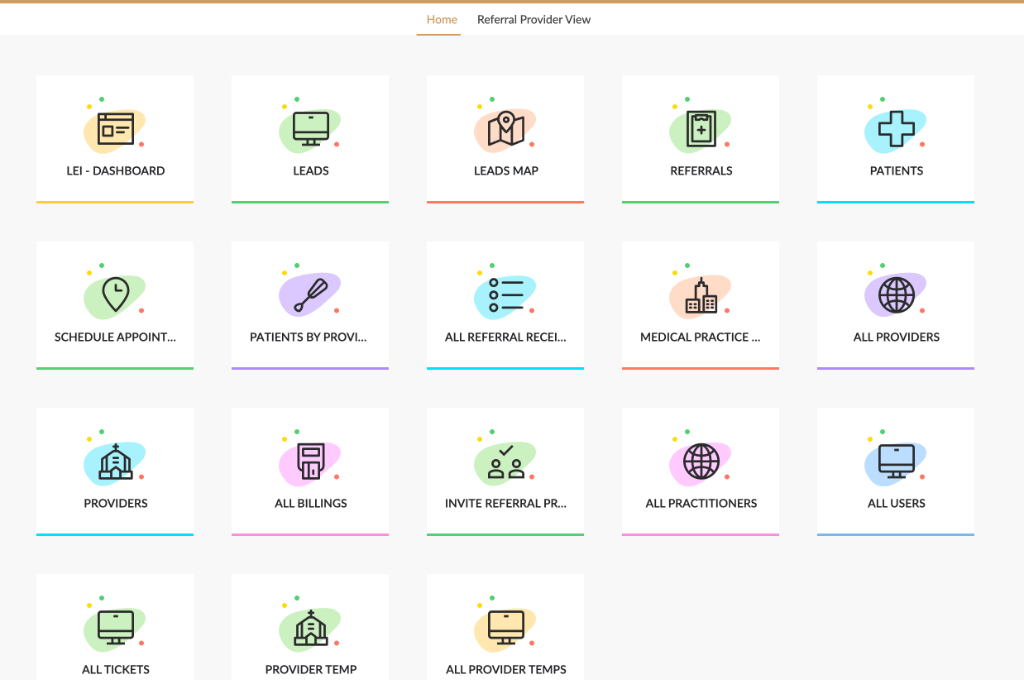
Task: Open the Medical Practice building icon
Action: pos(701,295)
